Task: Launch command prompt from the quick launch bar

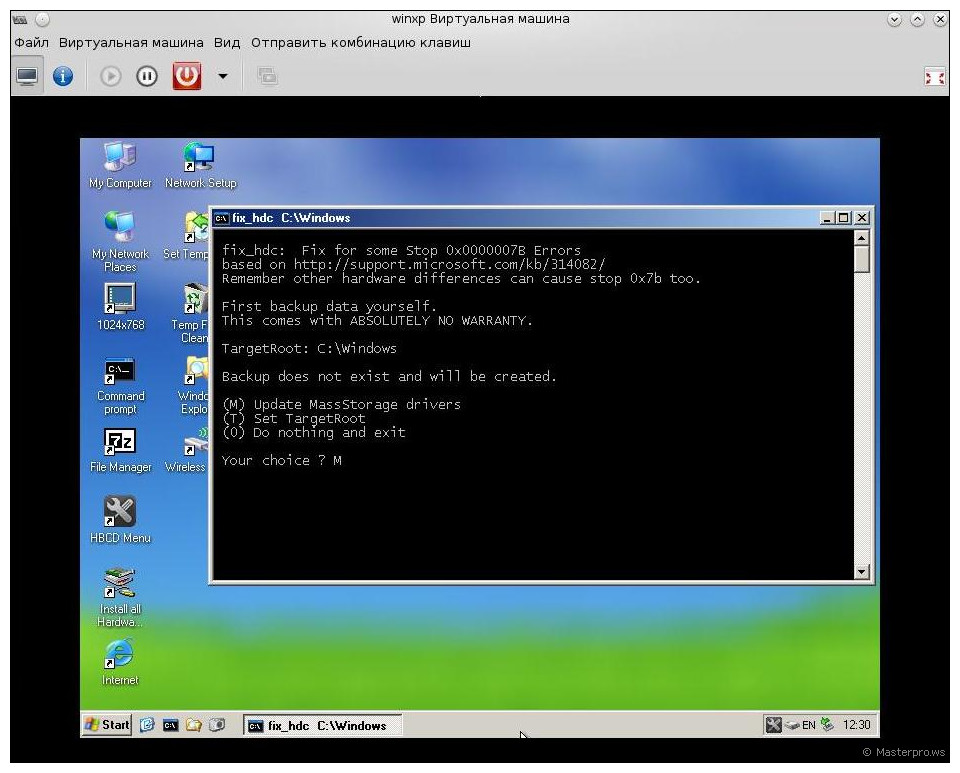Action: click(170, 725)
